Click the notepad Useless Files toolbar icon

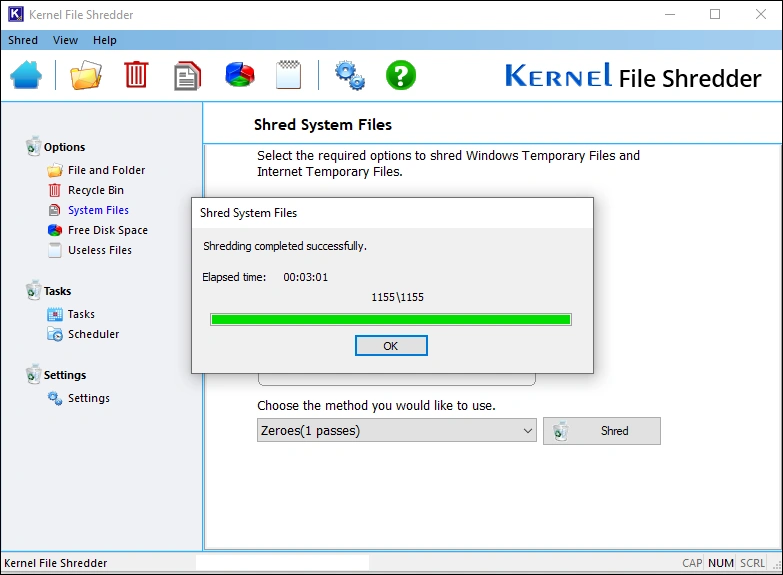pos(288,76)
